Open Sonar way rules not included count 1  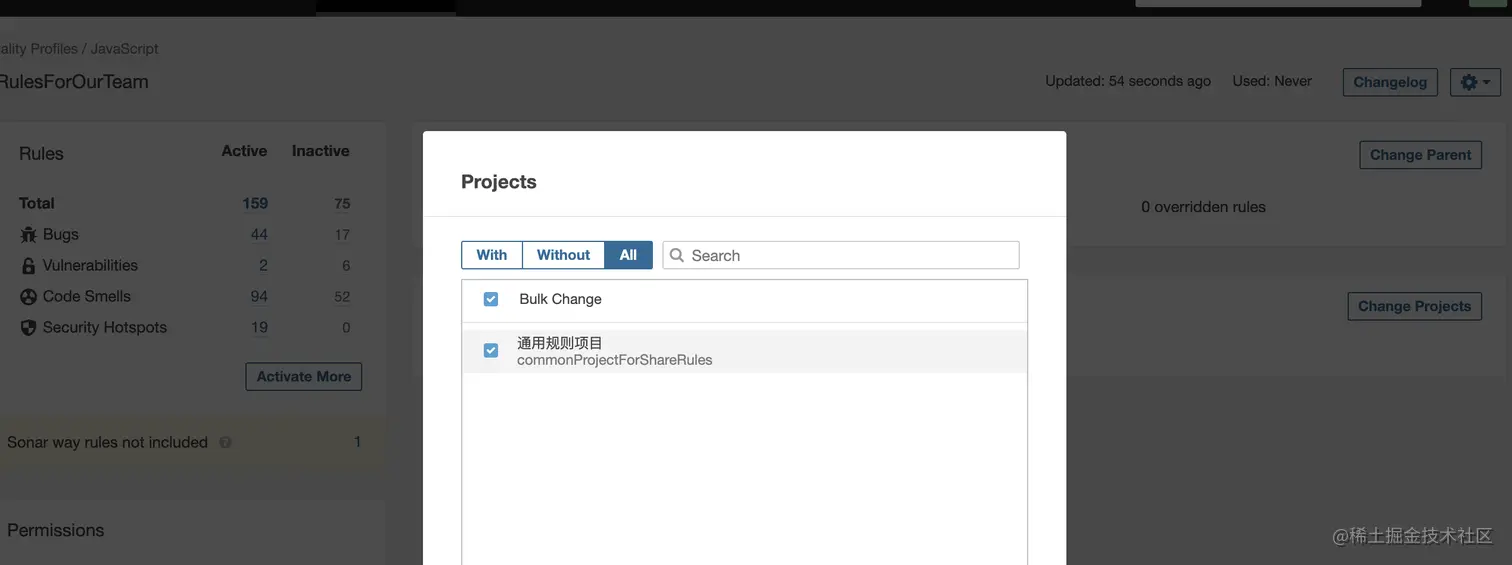[357, 442]
